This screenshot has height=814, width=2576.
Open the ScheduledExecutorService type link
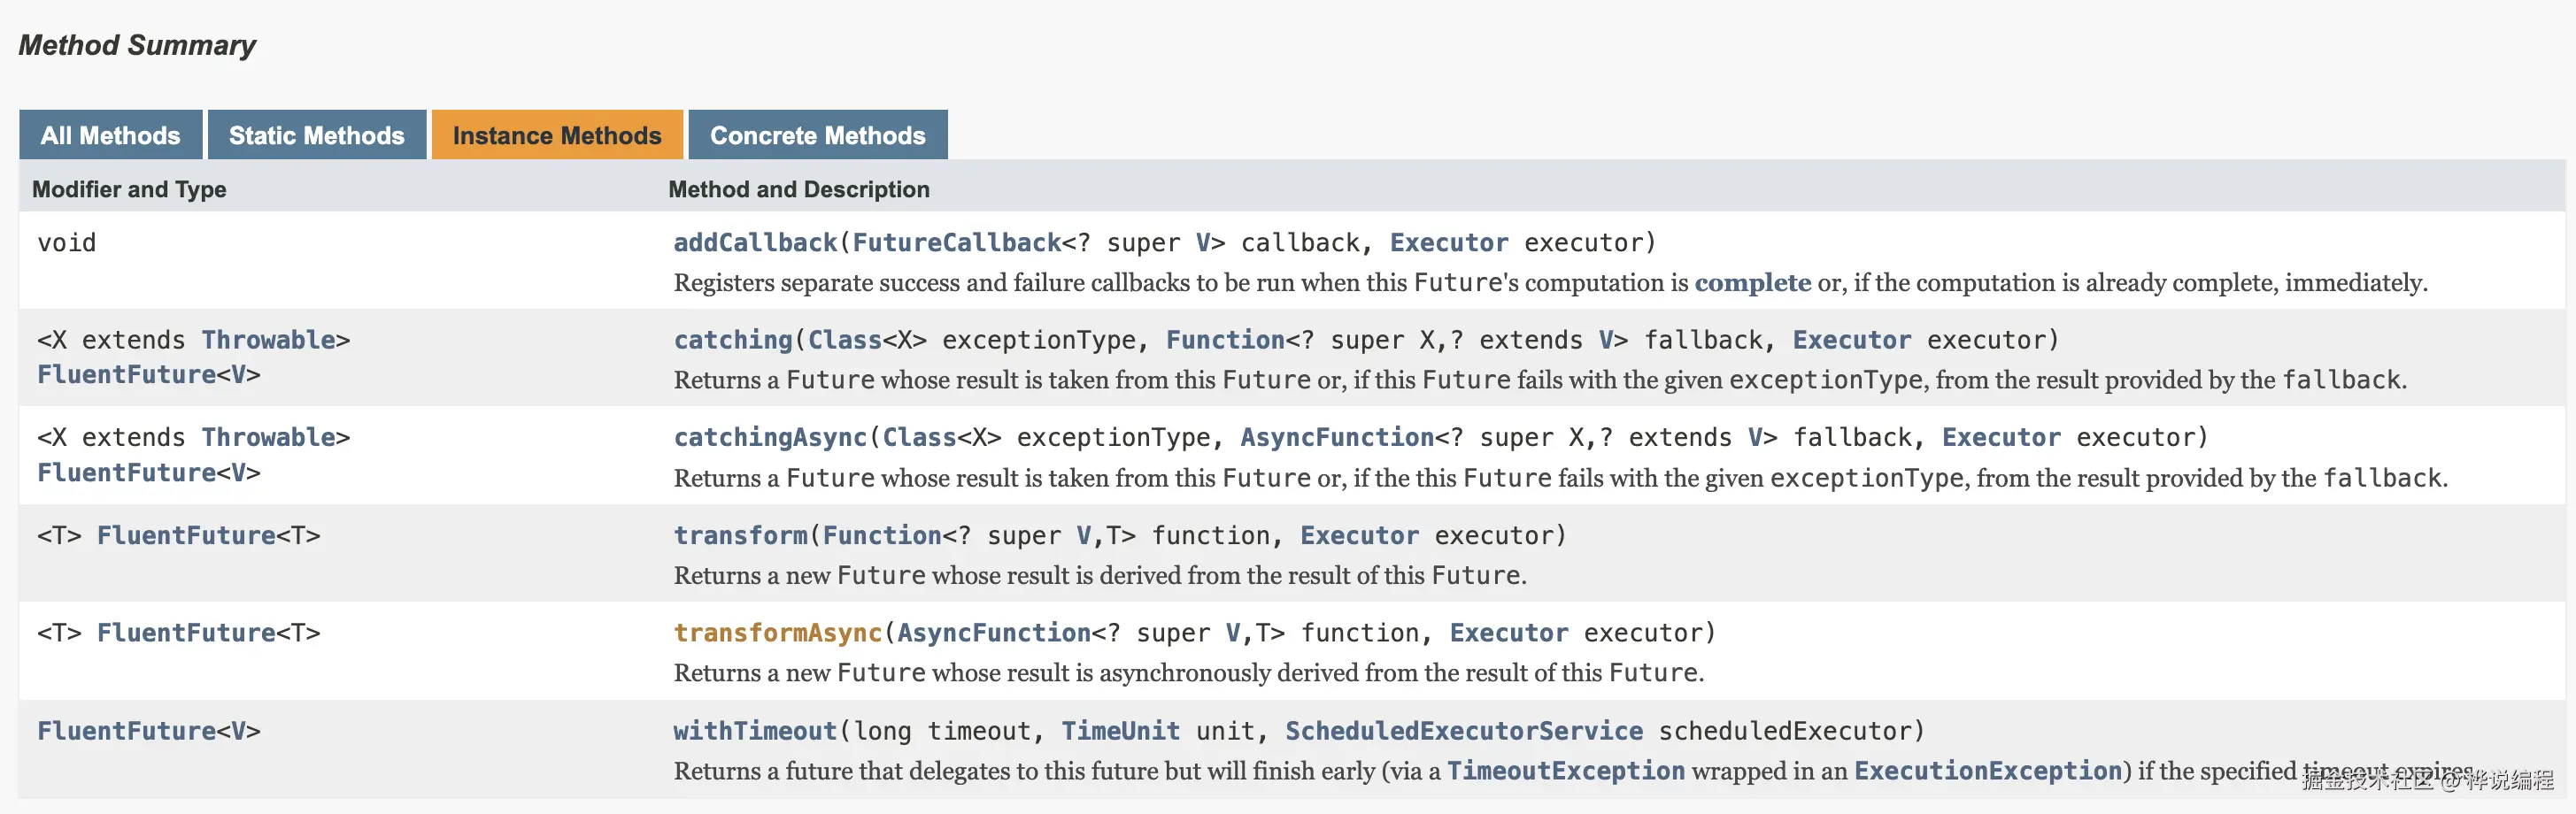point(1463,731)
